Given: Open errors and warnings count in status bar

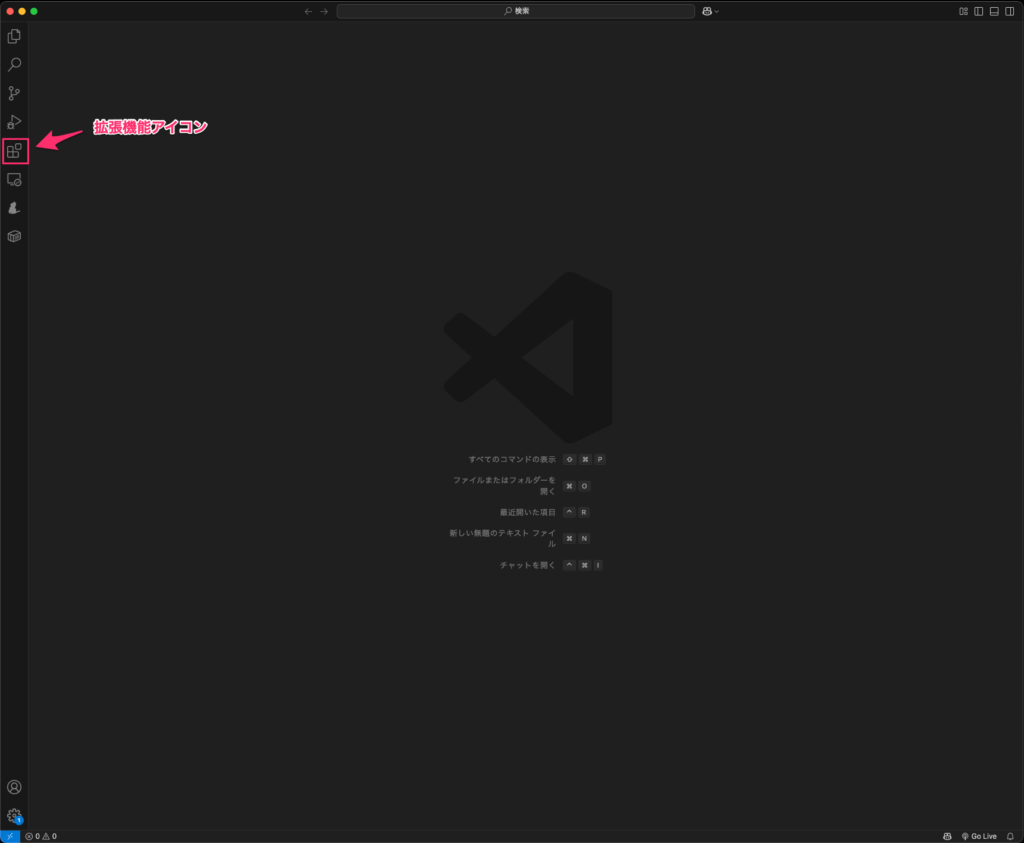Looking at the screenshot, I should pos(41,836).
